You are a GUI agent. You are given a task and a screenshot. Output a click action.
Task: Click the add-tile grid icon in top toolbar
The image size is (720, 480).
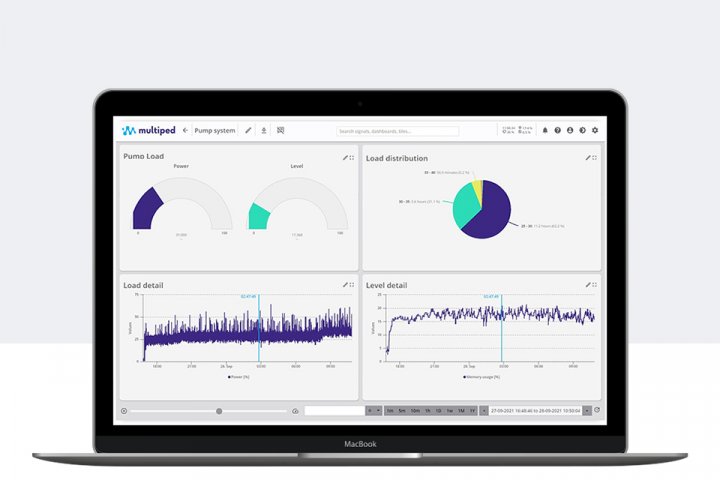pyautogui.click(x=281, y=130)
